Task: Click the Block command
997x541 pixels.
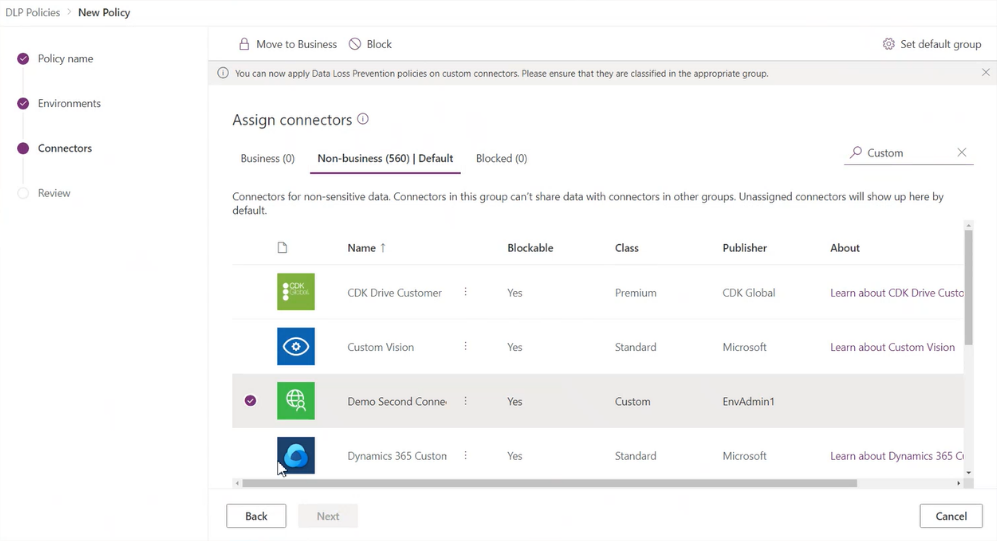Action: click(370, 44)
